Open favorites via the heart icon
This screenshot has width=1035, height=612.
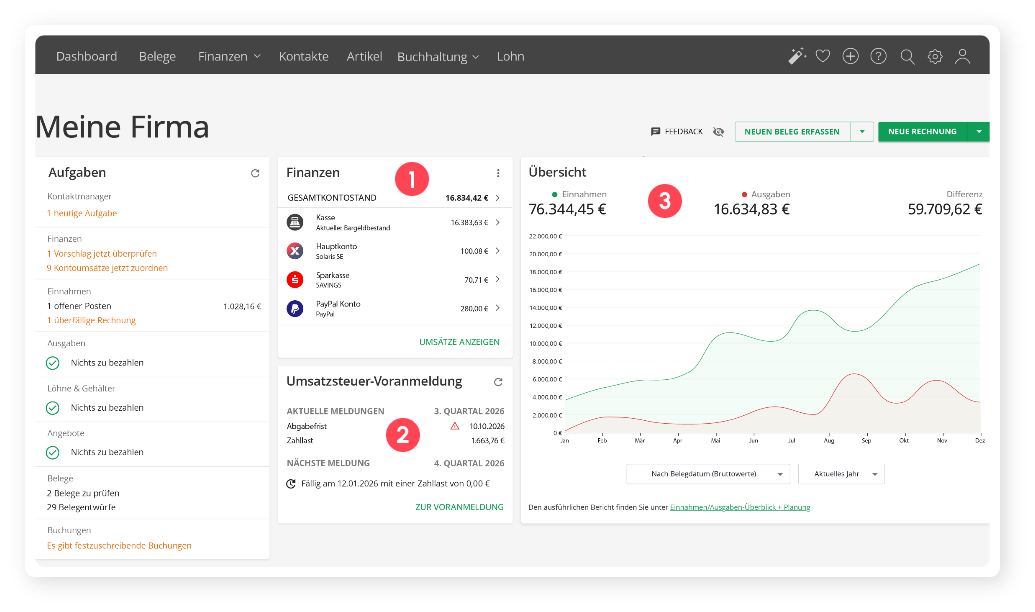[823, 57]
